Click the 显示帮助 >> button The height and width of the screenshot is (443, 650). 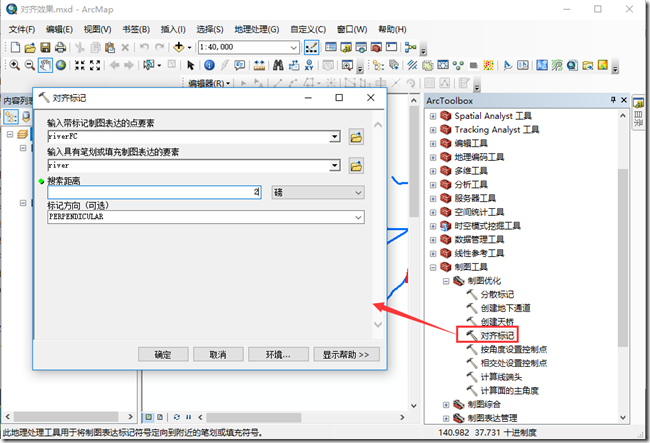click(x=346, y=355)
